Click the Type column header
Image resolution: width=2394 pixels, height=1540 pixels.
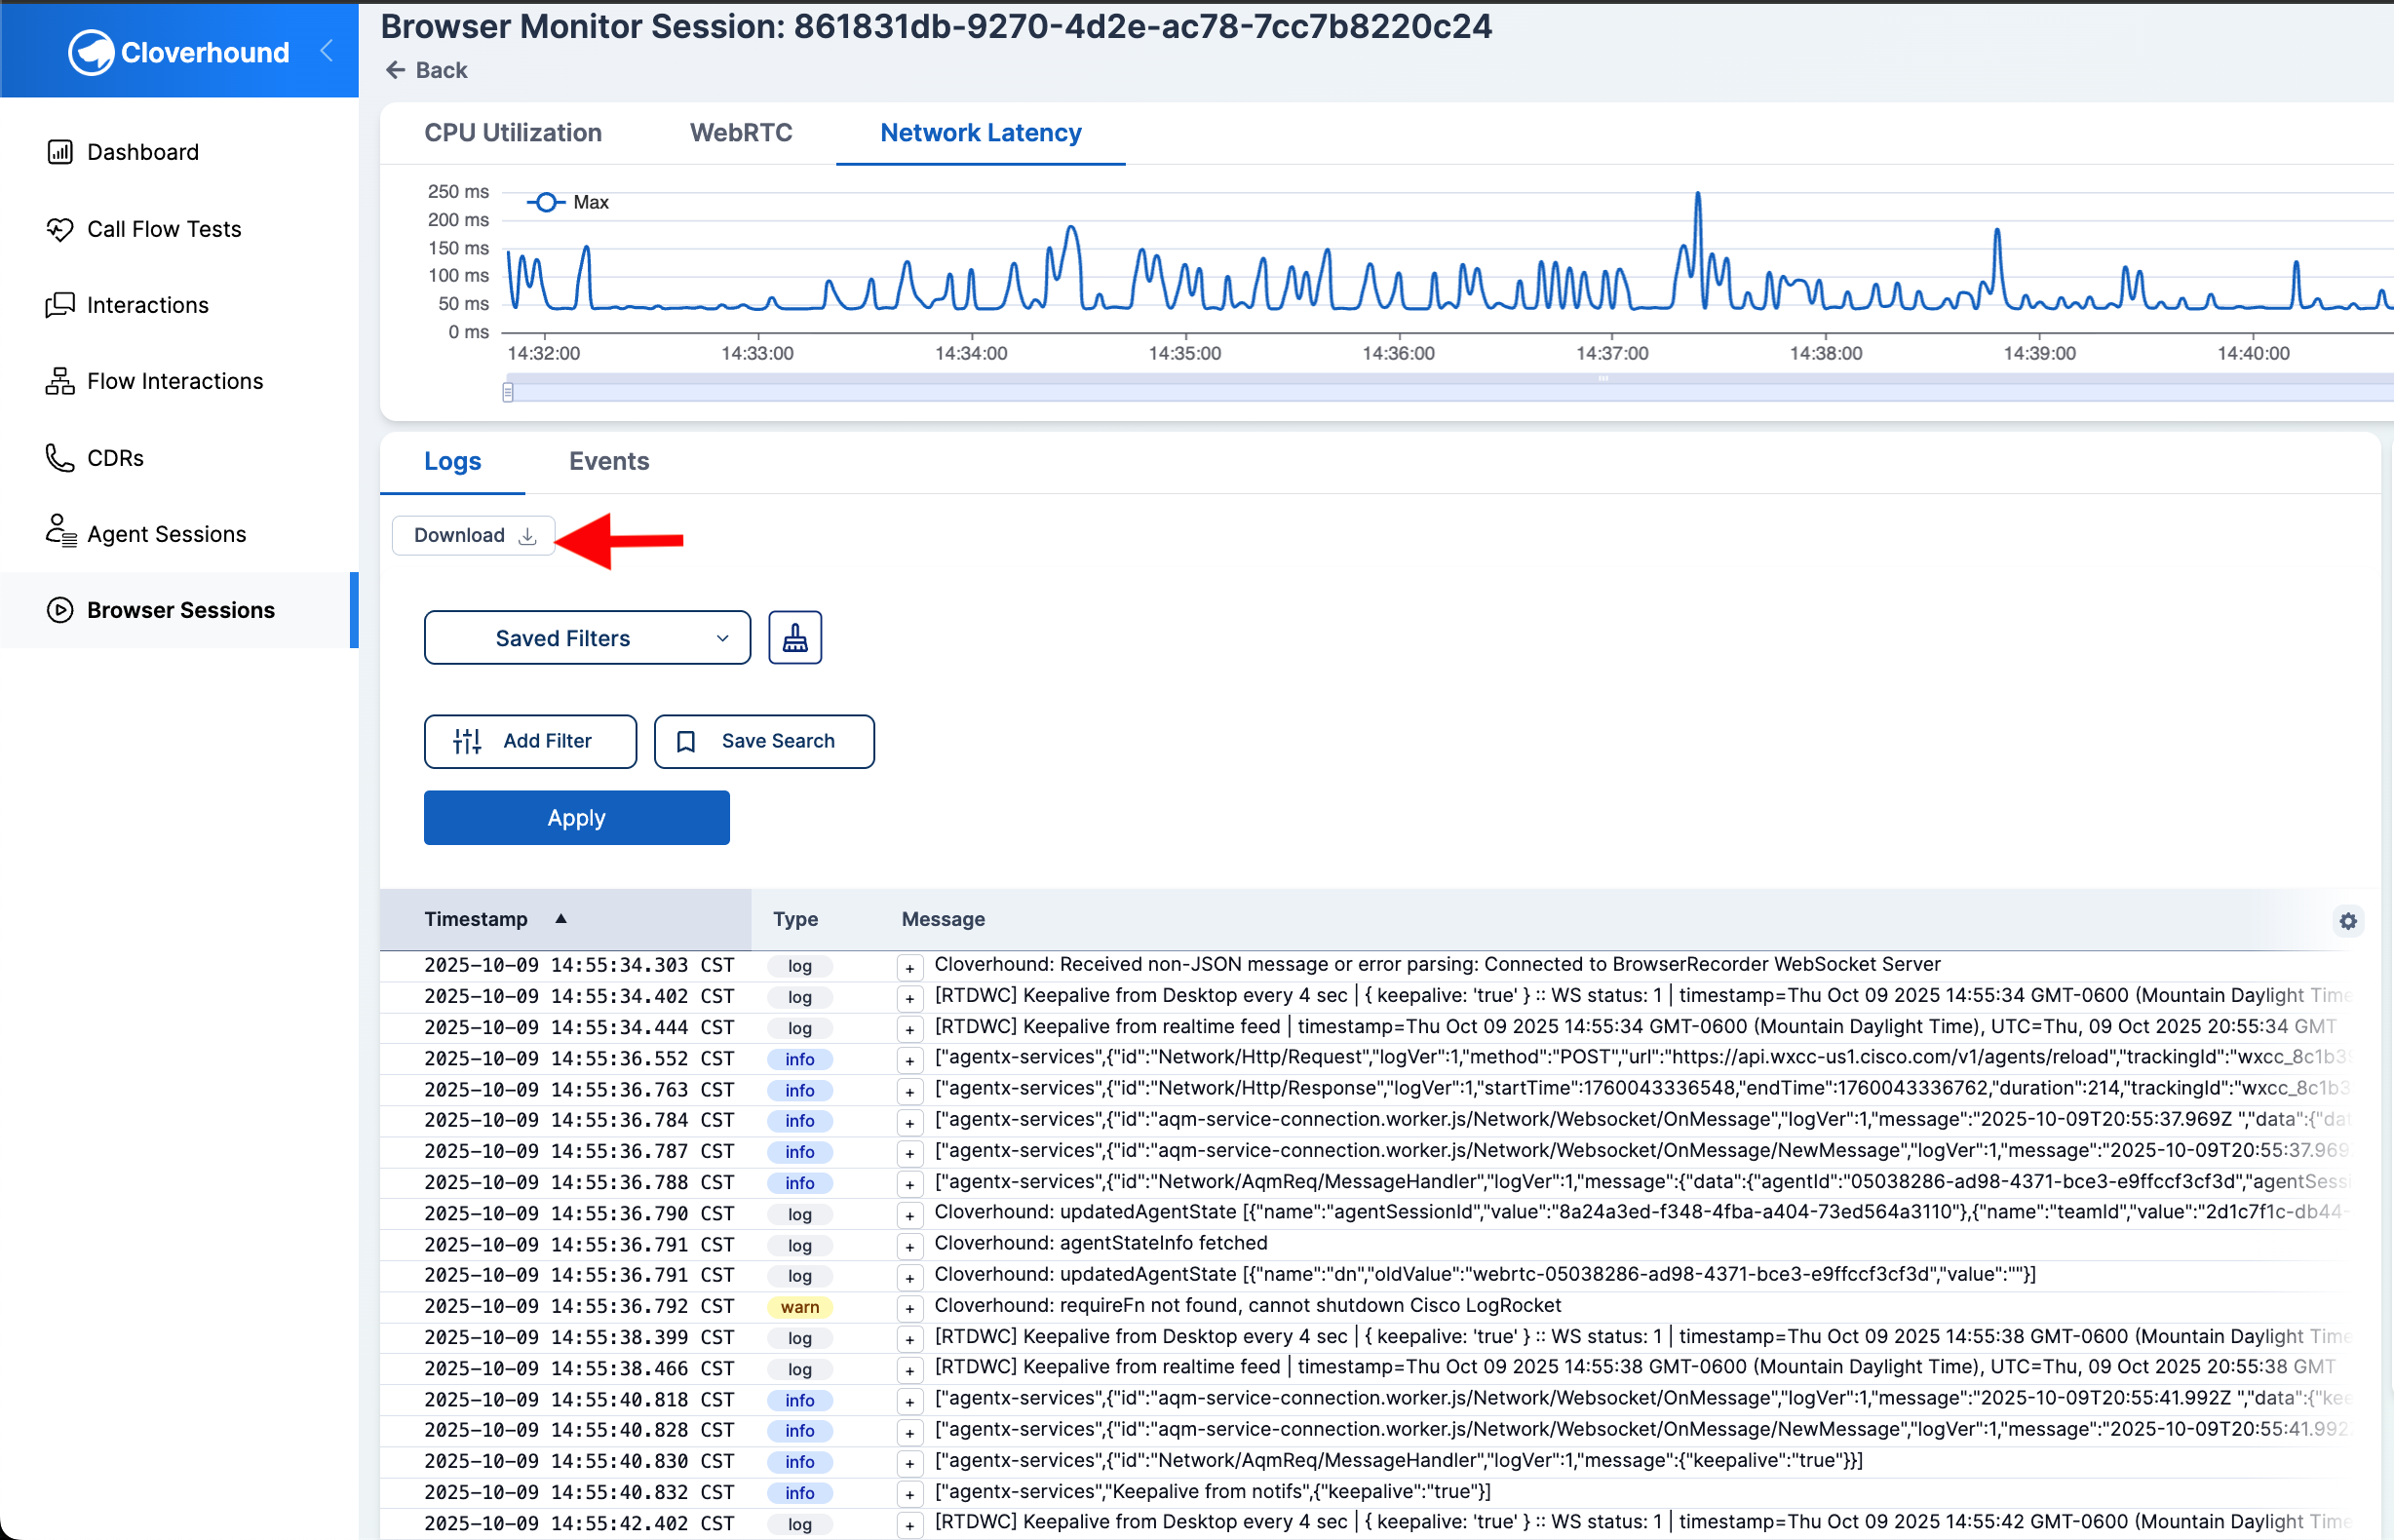coord(795,919)
